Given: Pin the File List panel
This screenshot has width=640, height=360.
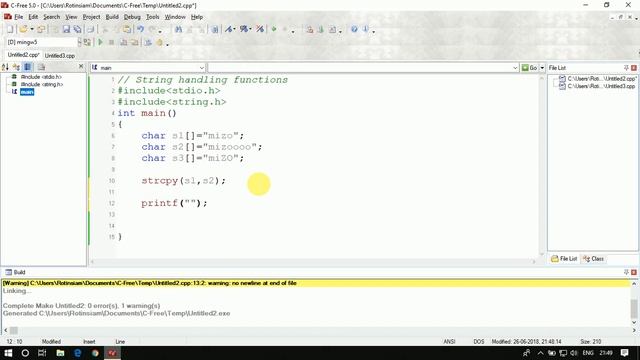Looking at the screenshot, I should coord(626,68).
